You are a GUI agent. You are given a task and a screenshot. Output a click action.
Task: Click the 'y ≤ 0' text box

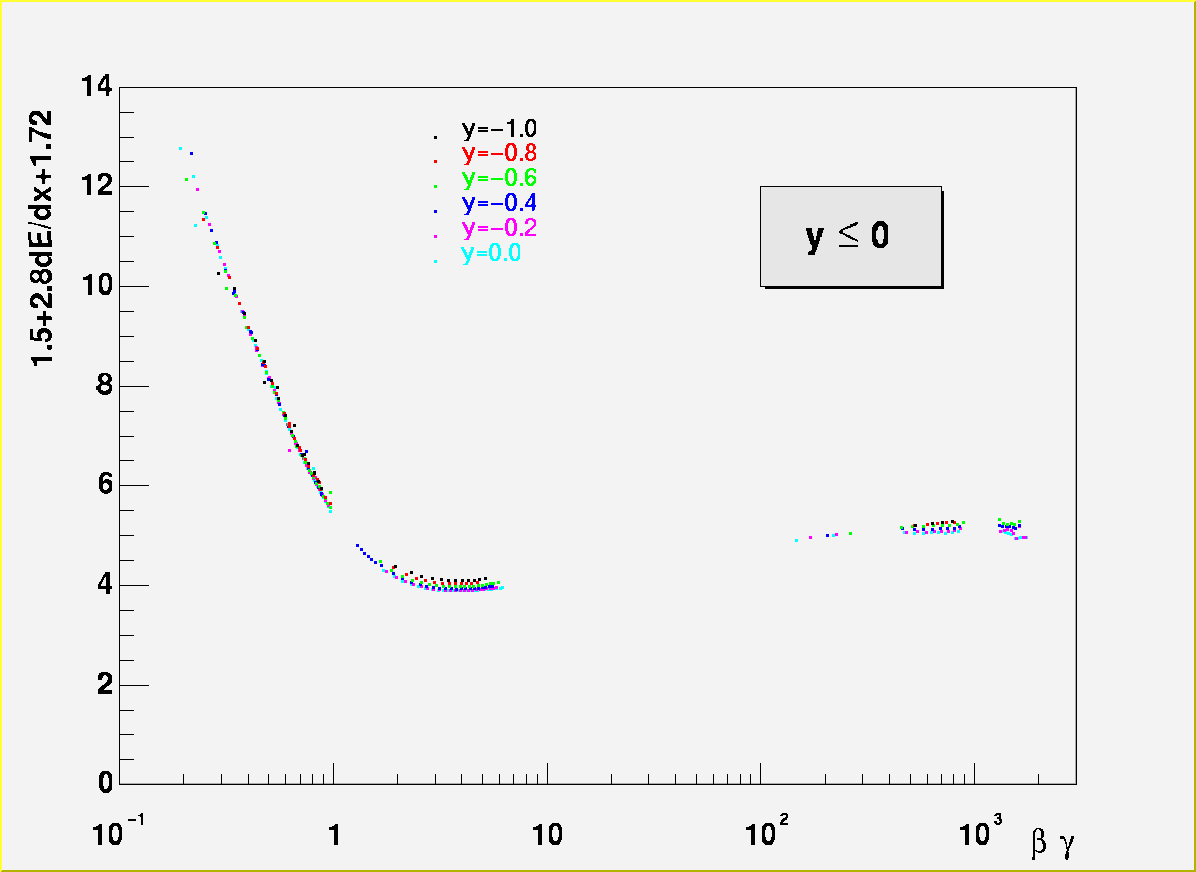850,236
